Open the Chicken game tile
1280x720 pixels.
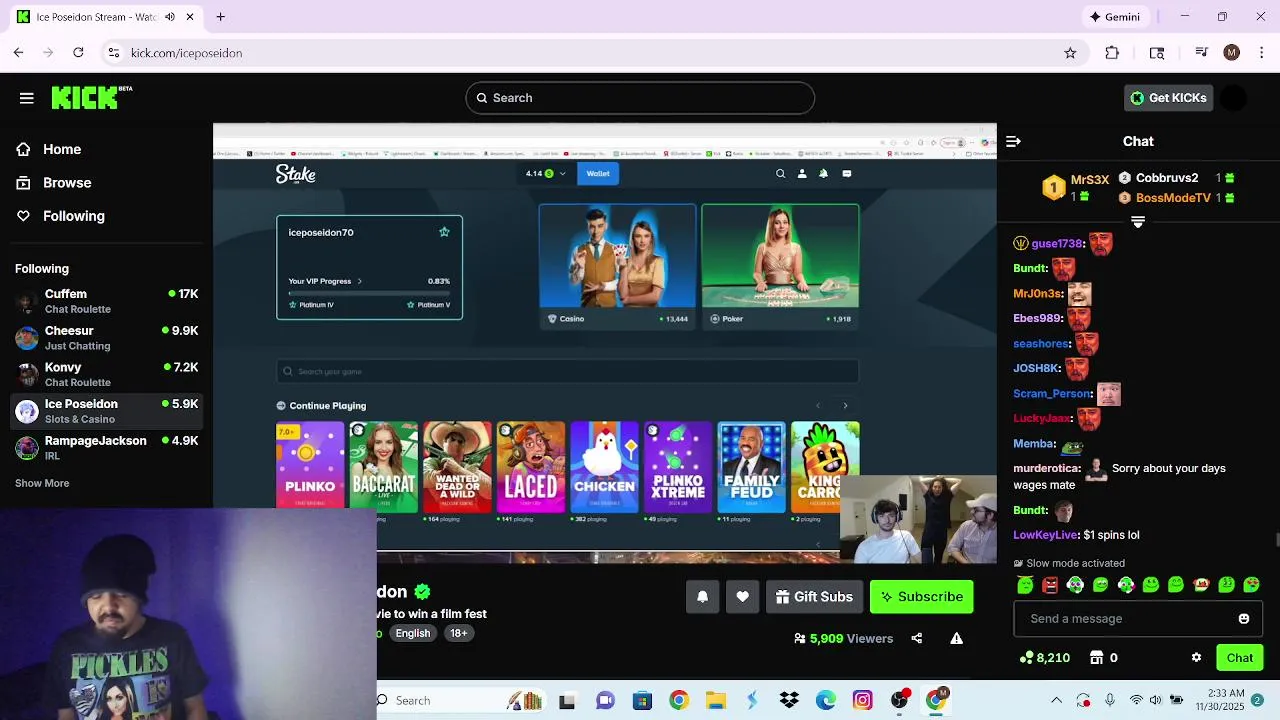click(604, 467)
